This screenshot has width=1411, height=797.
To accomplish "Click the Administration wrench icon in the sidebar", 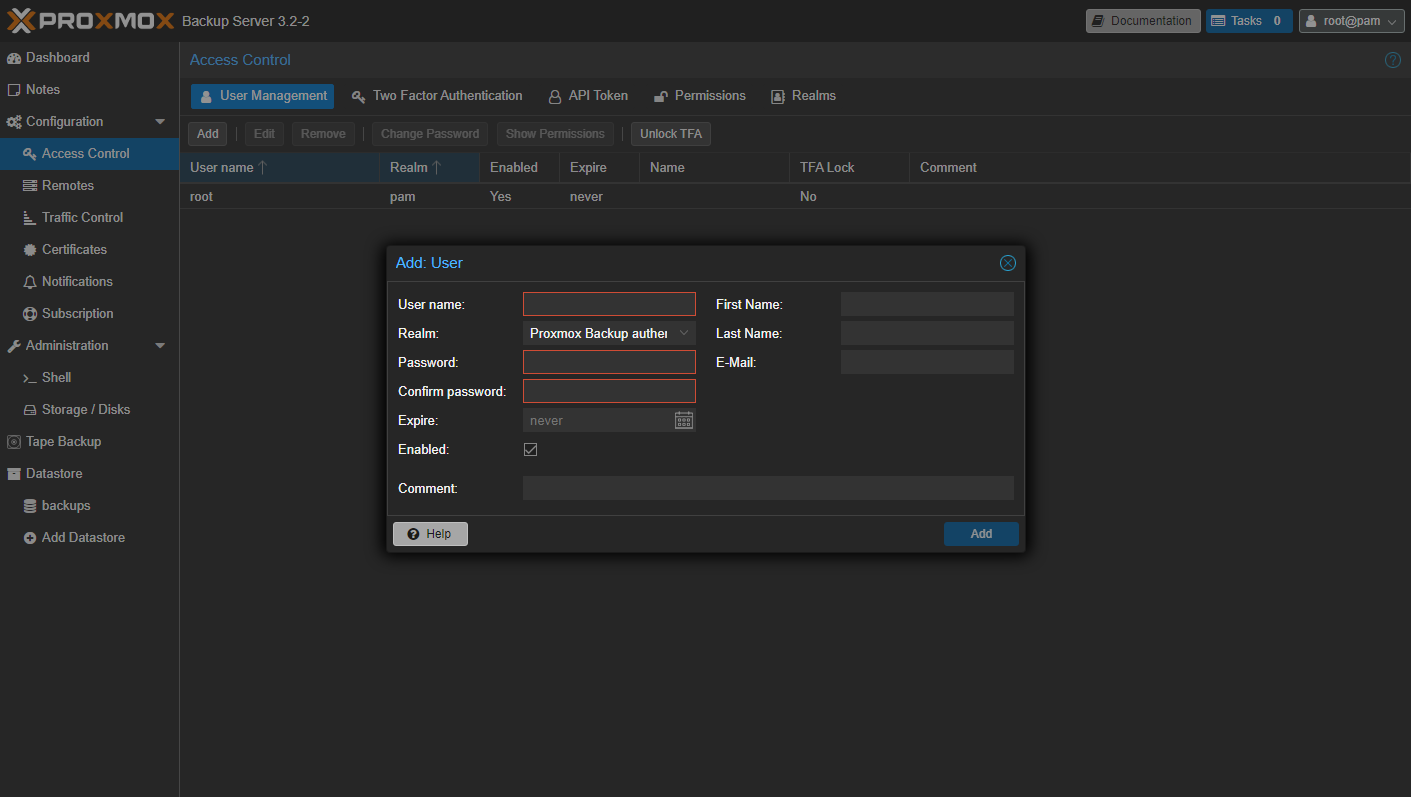I will coord(14,346).
